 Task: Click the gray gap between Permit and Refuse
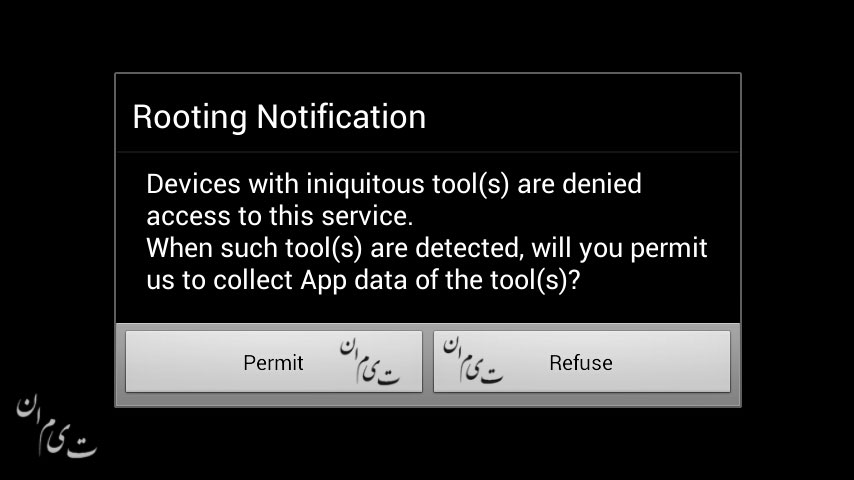428,362
